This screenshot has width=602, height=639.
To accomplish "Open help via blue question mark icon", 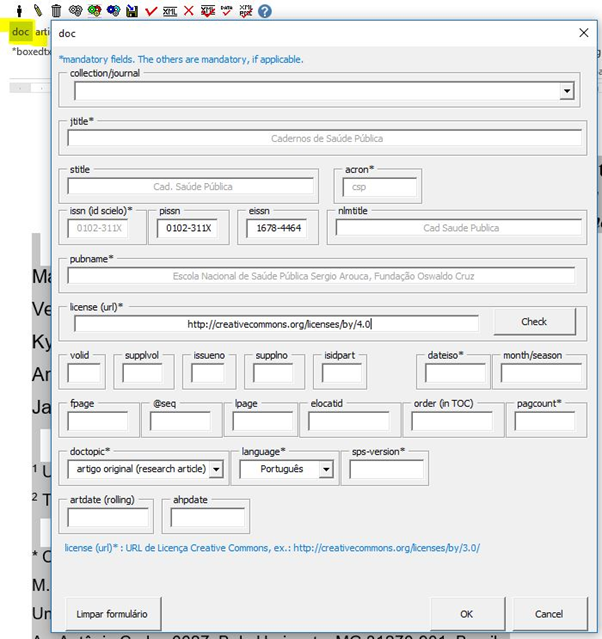I will tap(265, 11).
